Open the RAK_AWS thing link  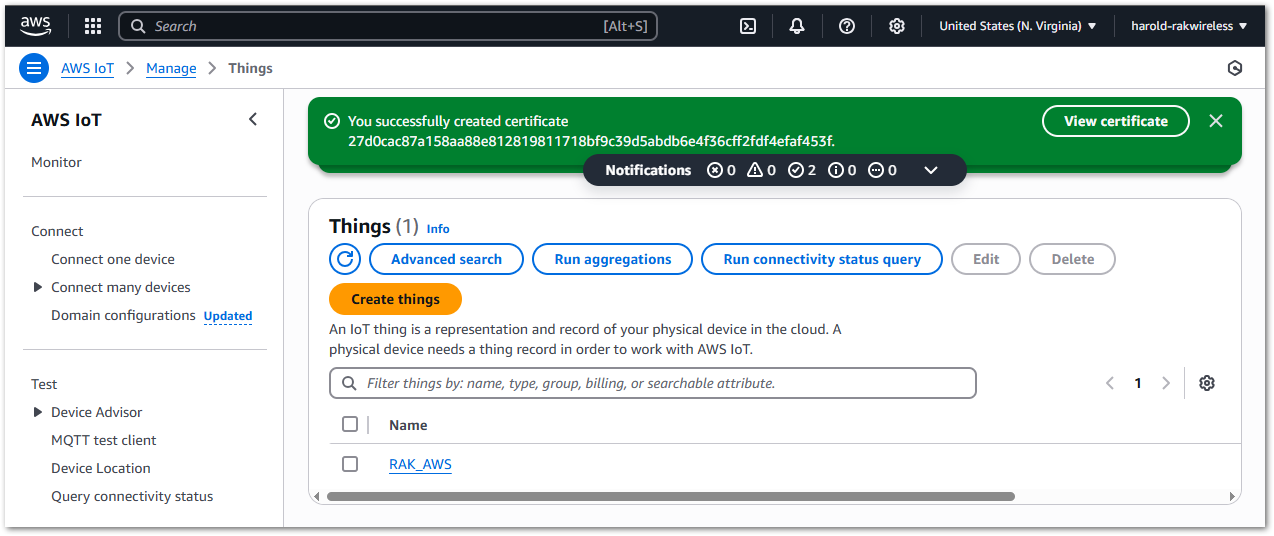pos(420,464)
